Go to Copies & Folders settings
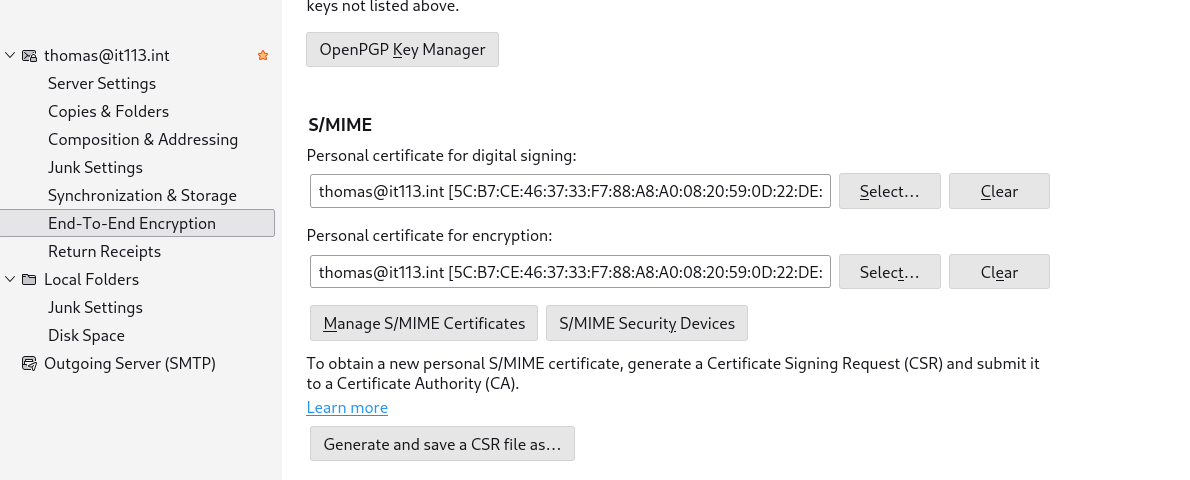 [x=108, y=112]
